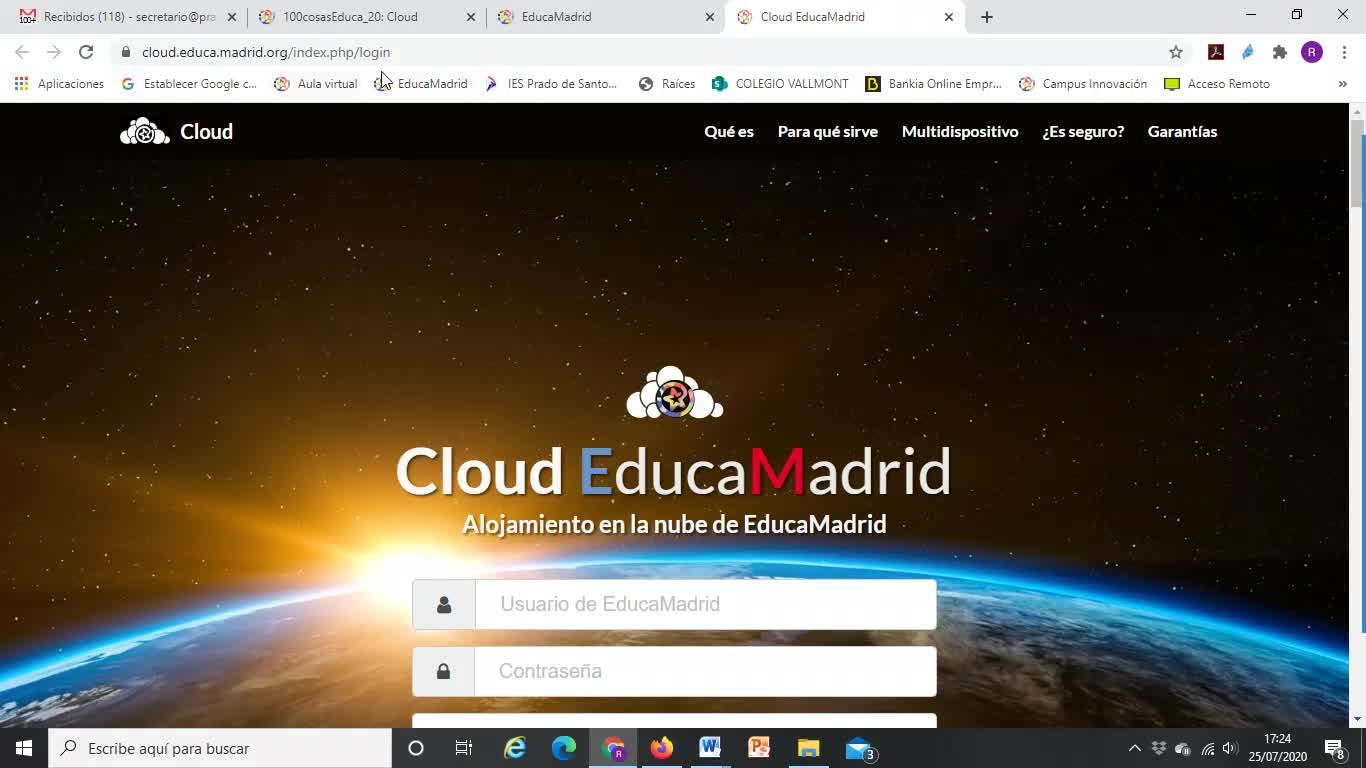
Task: Open the volume control in system tray
Action: (1230, 748)
